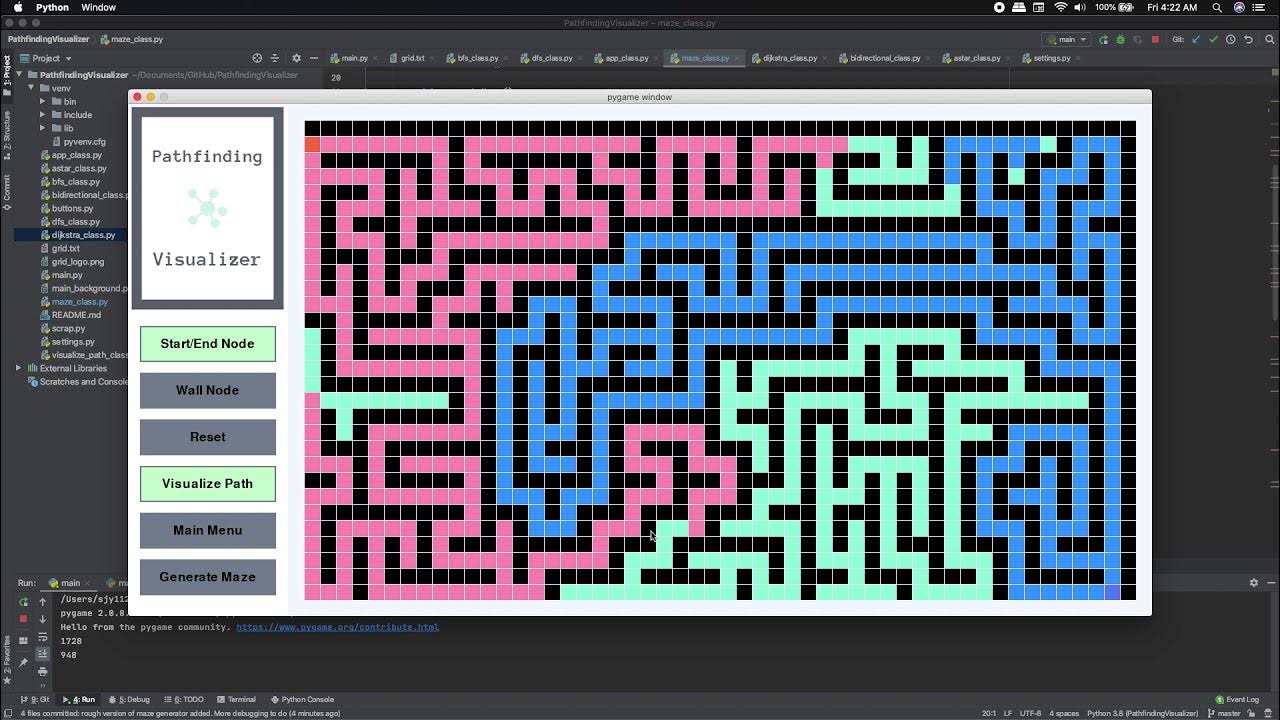Open Project panel gear settings
Screen dimensions: 1280x720
click(x=296, y=58)
